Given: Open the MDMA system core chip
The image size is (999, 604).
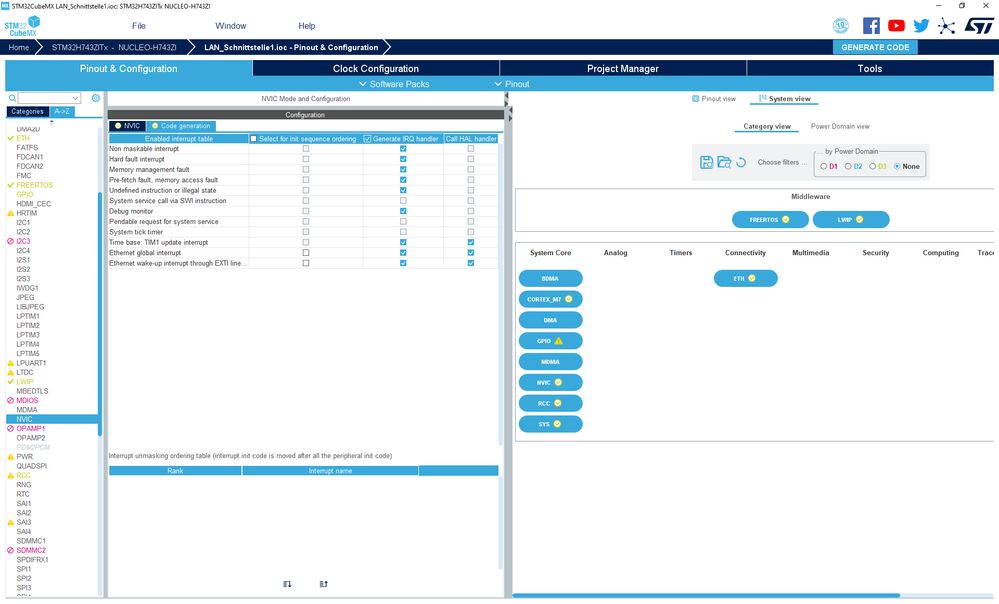Looking at the screenshot, I should point(550,362).
